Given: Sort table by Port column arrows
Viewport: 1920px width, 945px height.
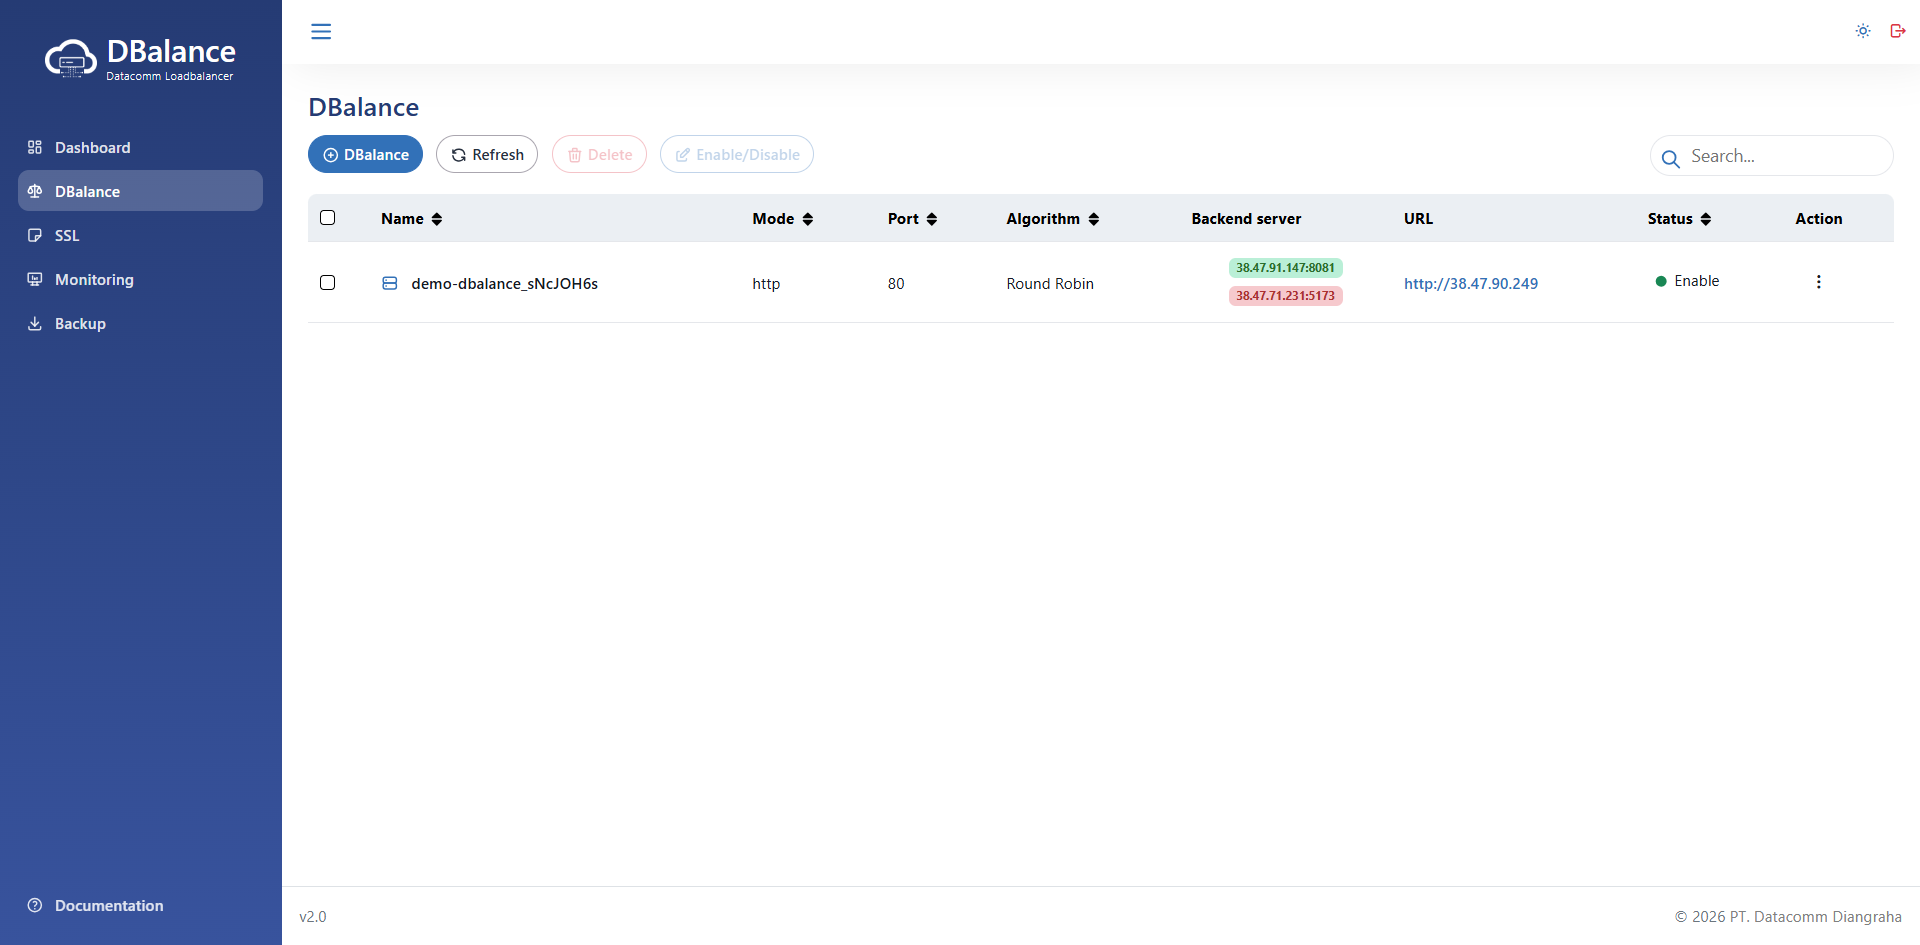Looking at the screenshot, I should coord(932,219).
